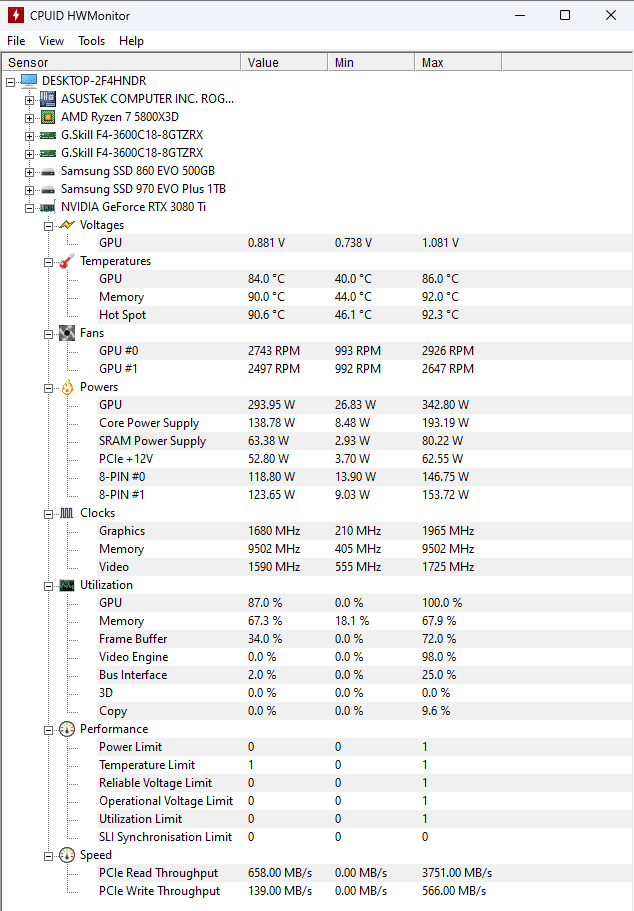Click the Temperatures thermometer icon
The width and height of the screenshot is (634, 911).
[67, 261]
